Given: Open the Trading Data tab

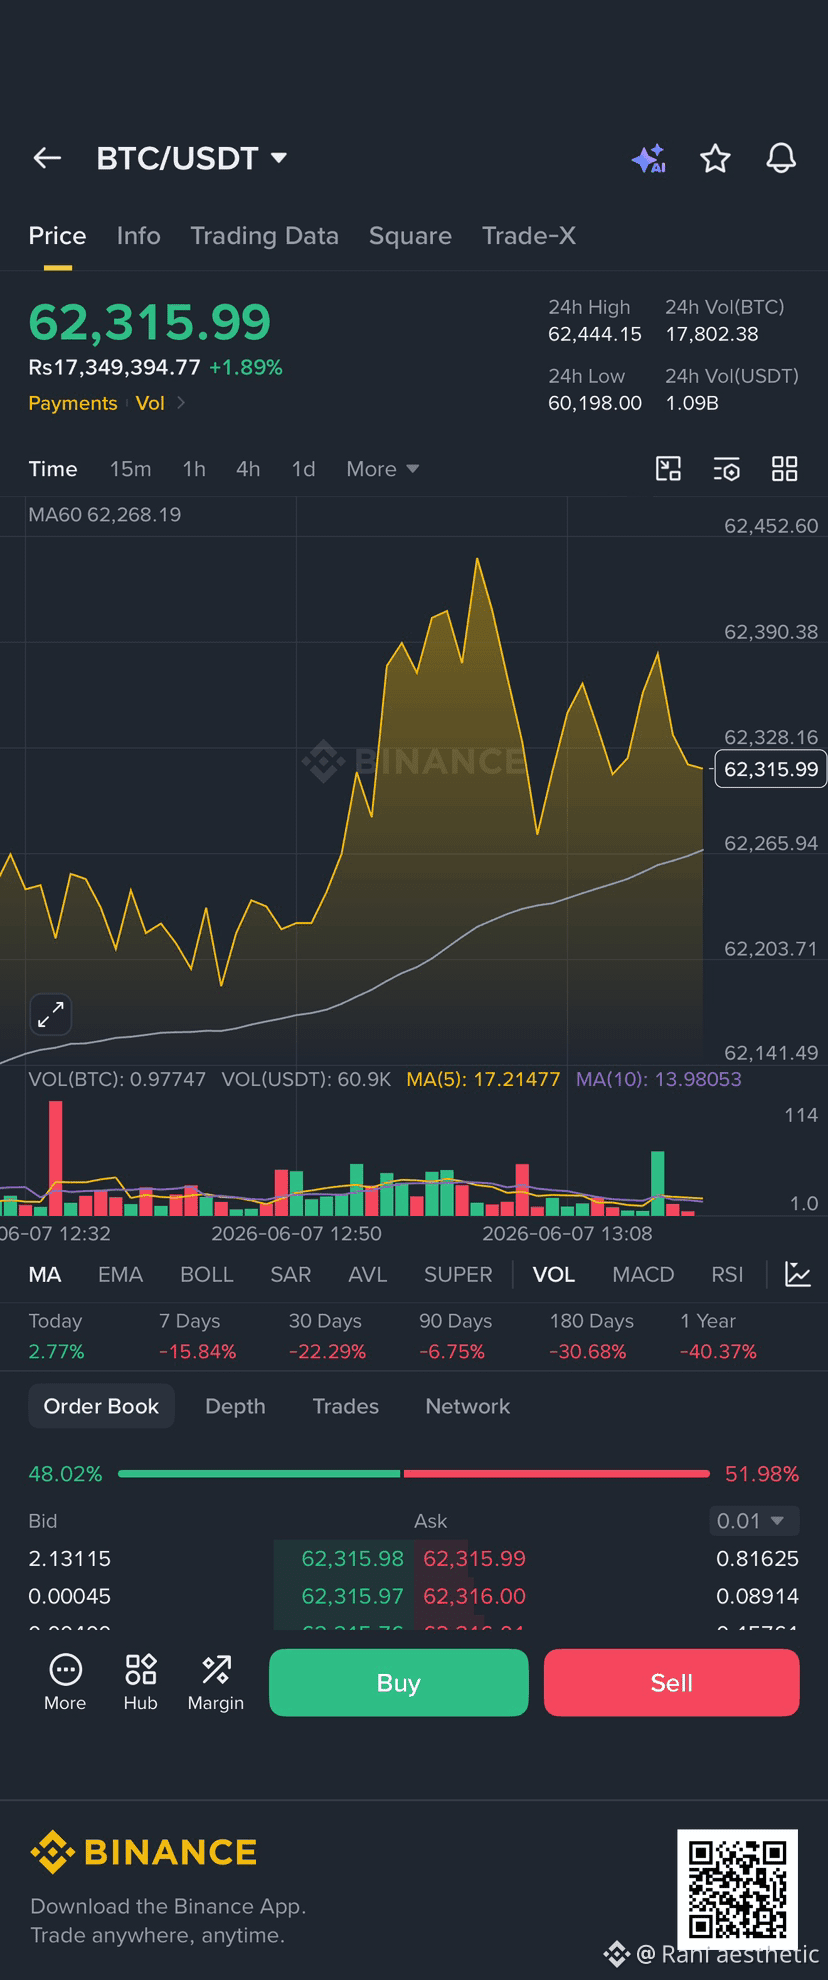Looking at the screenshot, I should click(264, 236).
